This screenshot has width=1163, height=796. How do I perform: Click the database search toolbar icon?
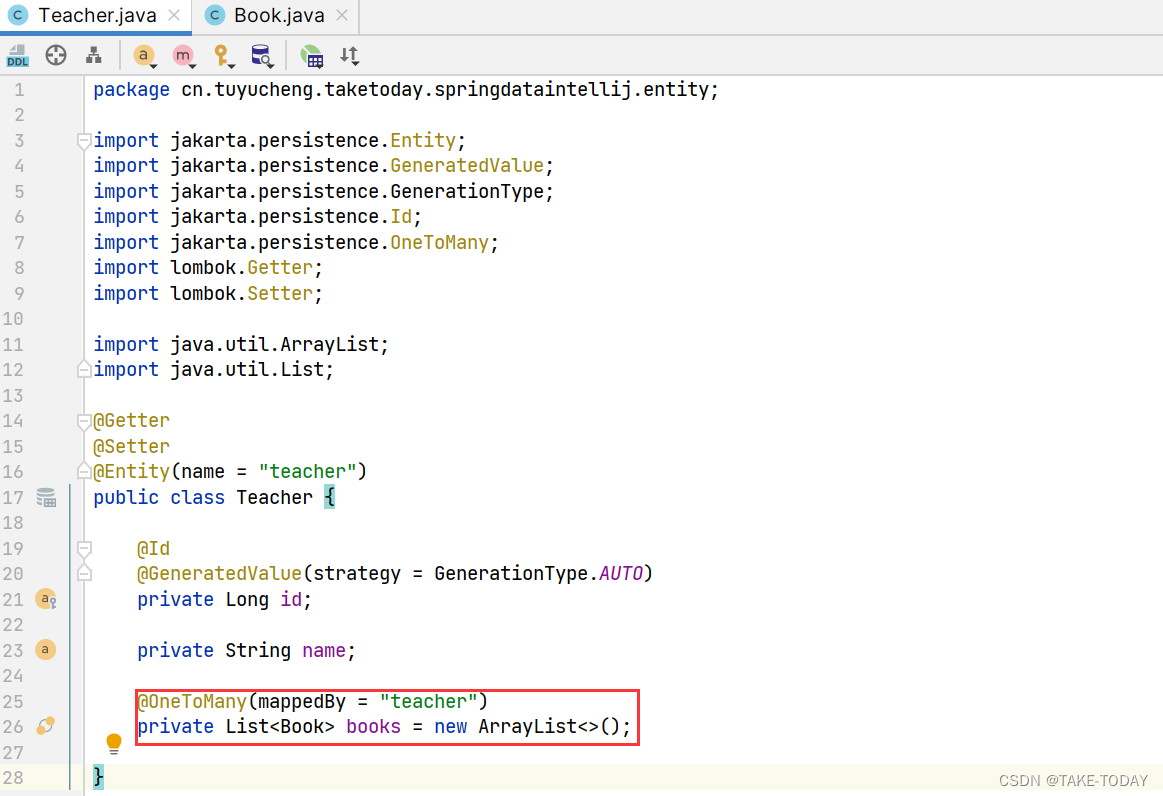coord(261,56)
